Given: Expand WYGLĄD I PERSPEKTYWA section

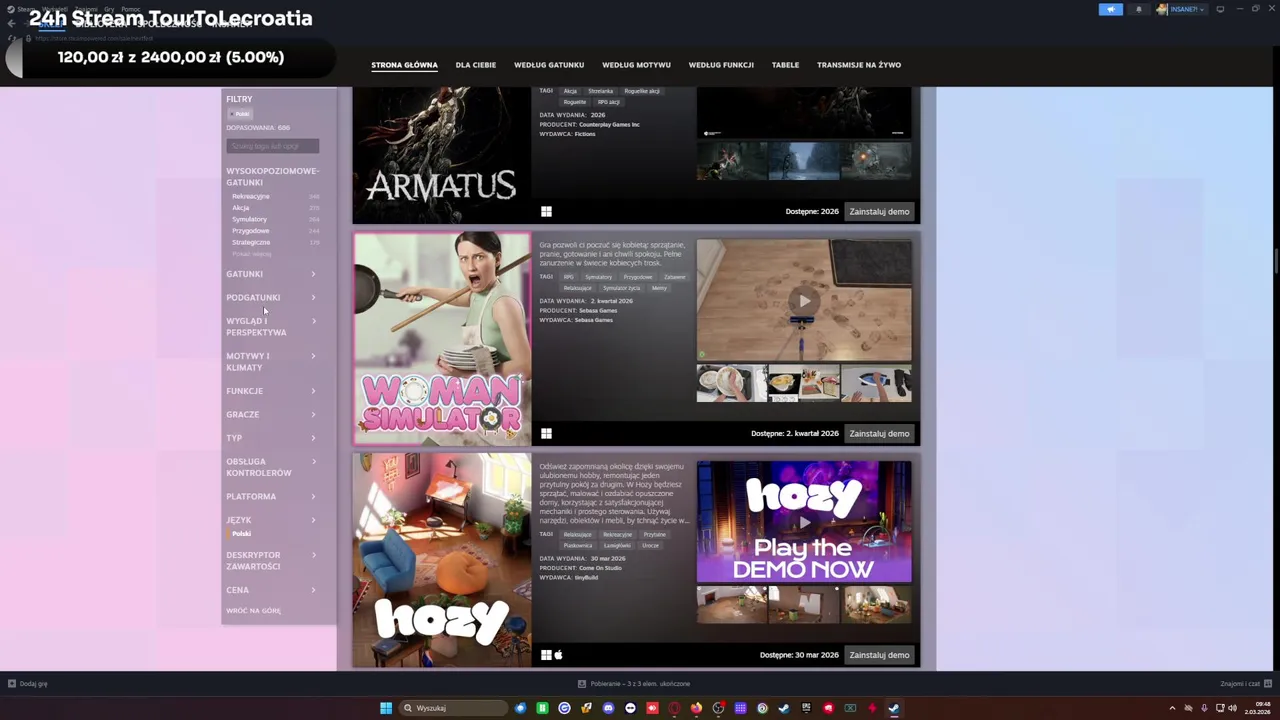Looking at the screenshot, I should tap(271, 327).
